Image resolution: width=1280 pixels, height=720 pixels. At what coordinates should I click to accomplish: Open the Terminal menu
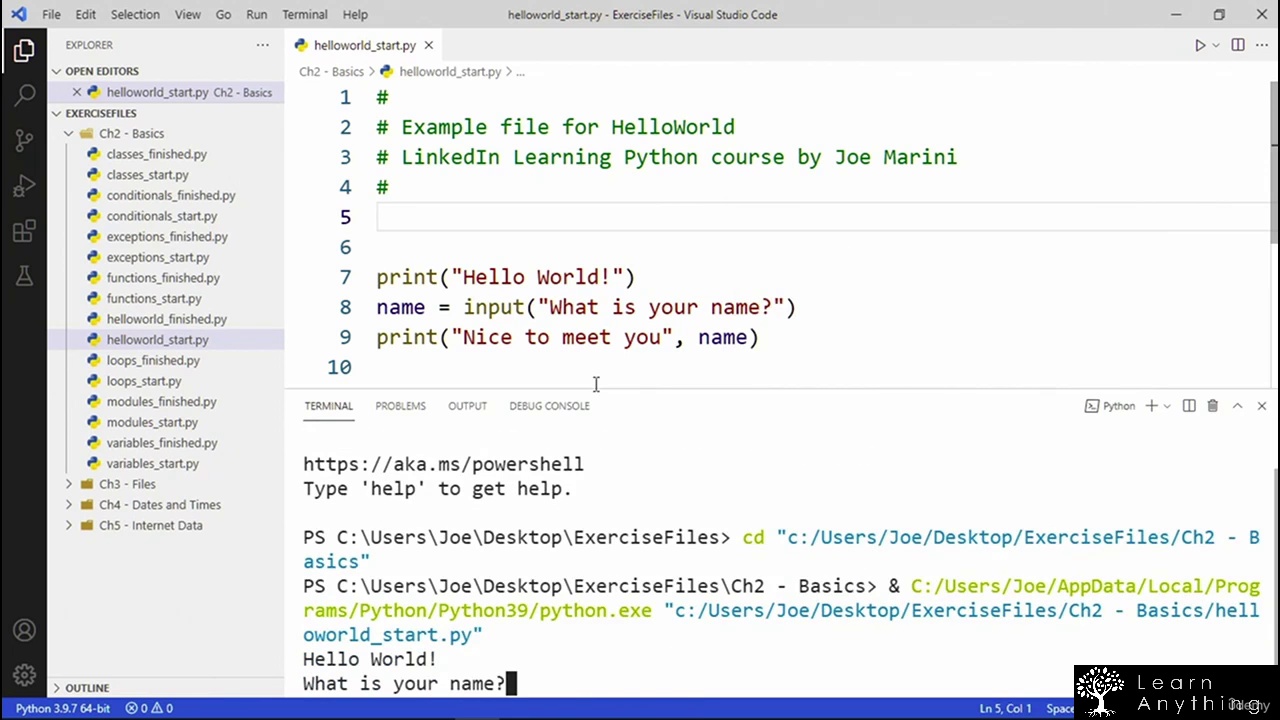(x=305, y=14)
